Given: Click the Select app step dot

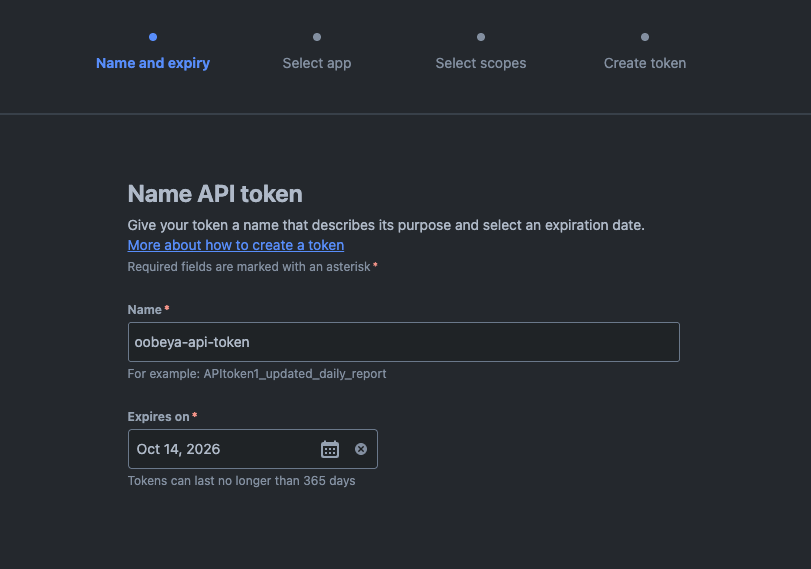Looking at the screenshot, I should 317,37.
